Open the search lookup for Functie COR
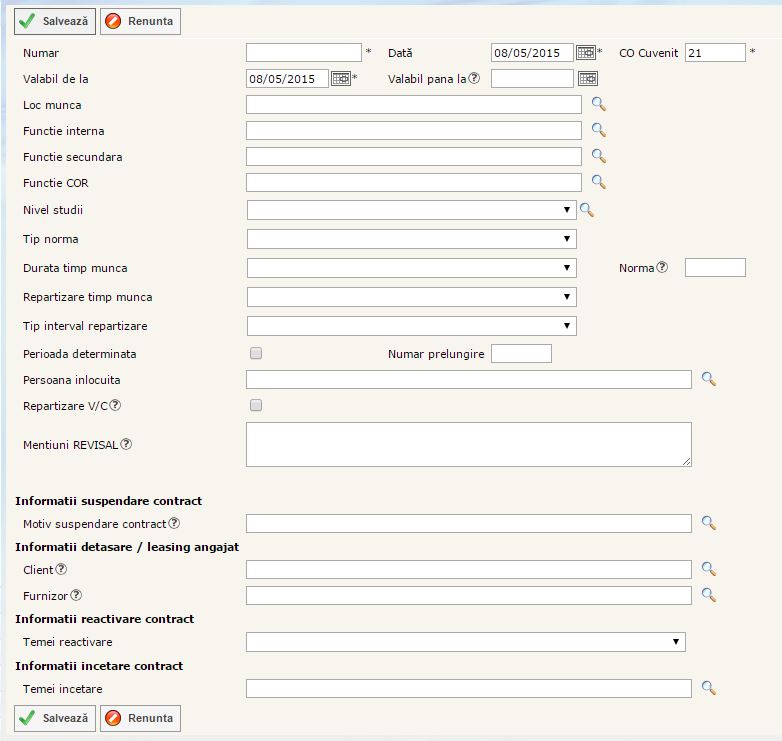The height and width of the screenshot is (741, 782). point(599,182)
